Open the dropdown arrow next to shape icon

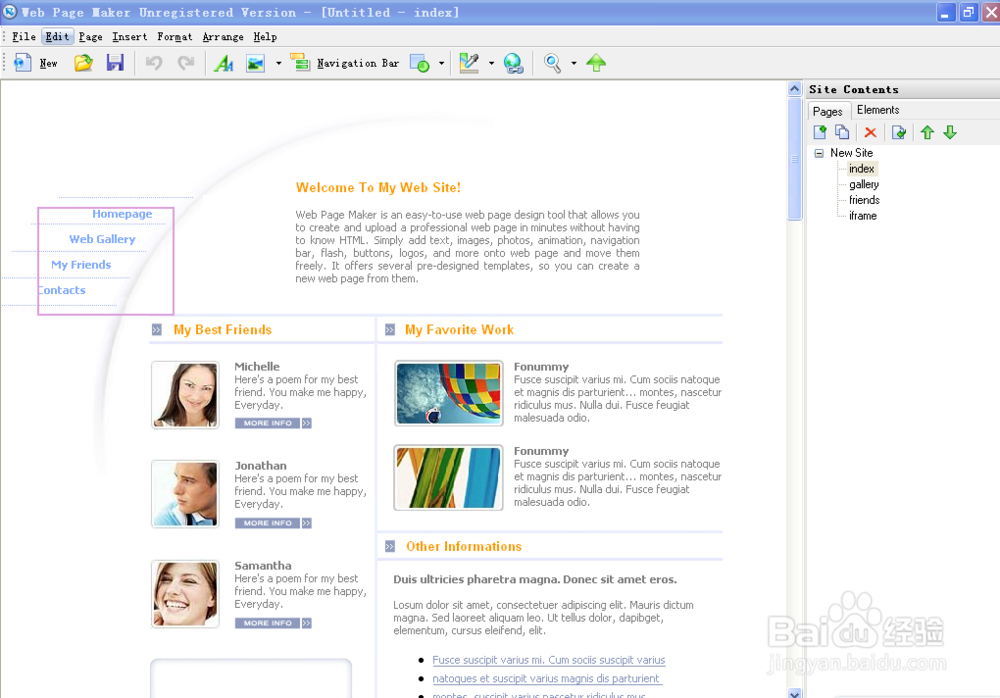coord(441,63)
